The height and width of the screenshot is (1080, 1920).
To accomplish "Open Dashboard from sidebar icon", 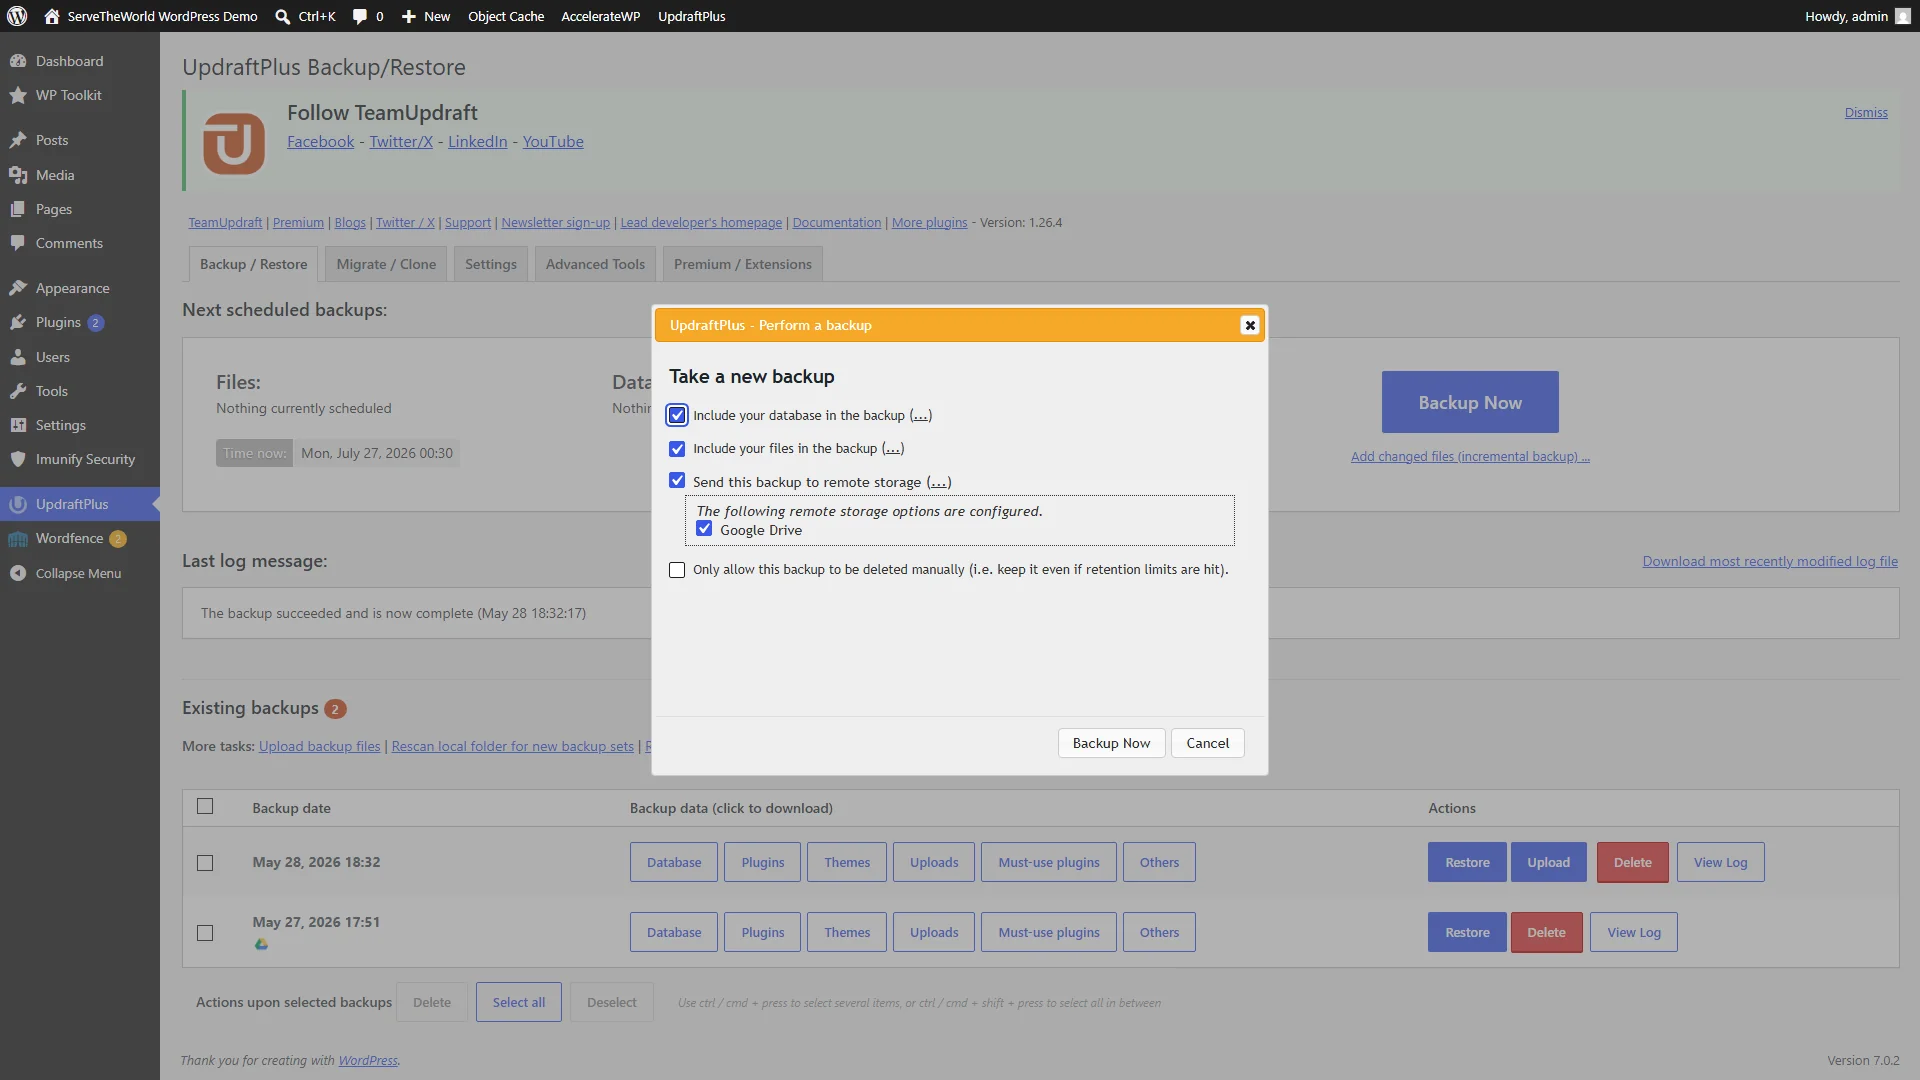I will (x=18, y=61).
